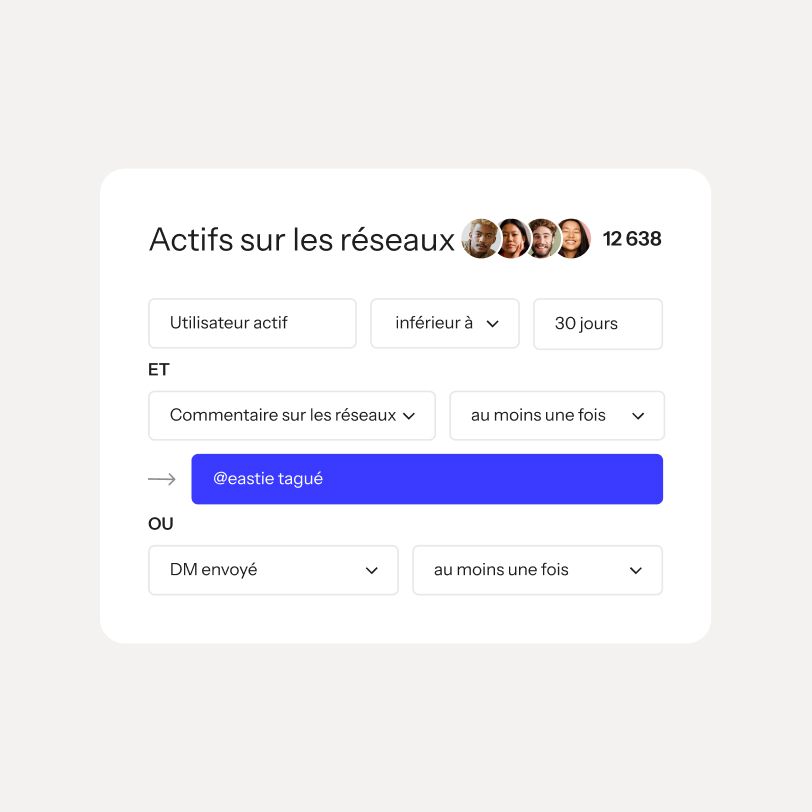
Task: Click the 12 638 member count
Action: click(x=632, y=239)
